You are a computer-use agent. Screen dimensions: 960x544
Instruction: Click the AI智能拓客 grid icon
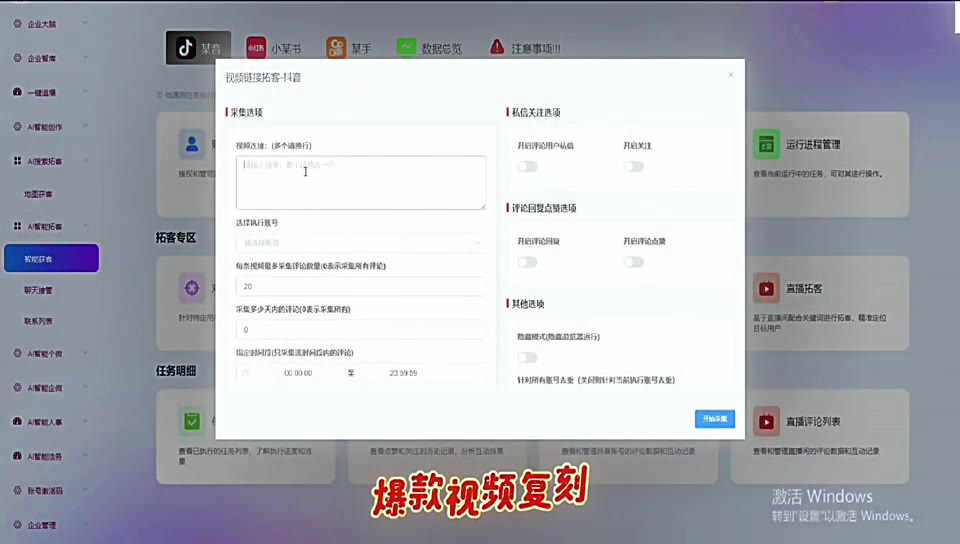pyautogui.click(x=17, y=226)
